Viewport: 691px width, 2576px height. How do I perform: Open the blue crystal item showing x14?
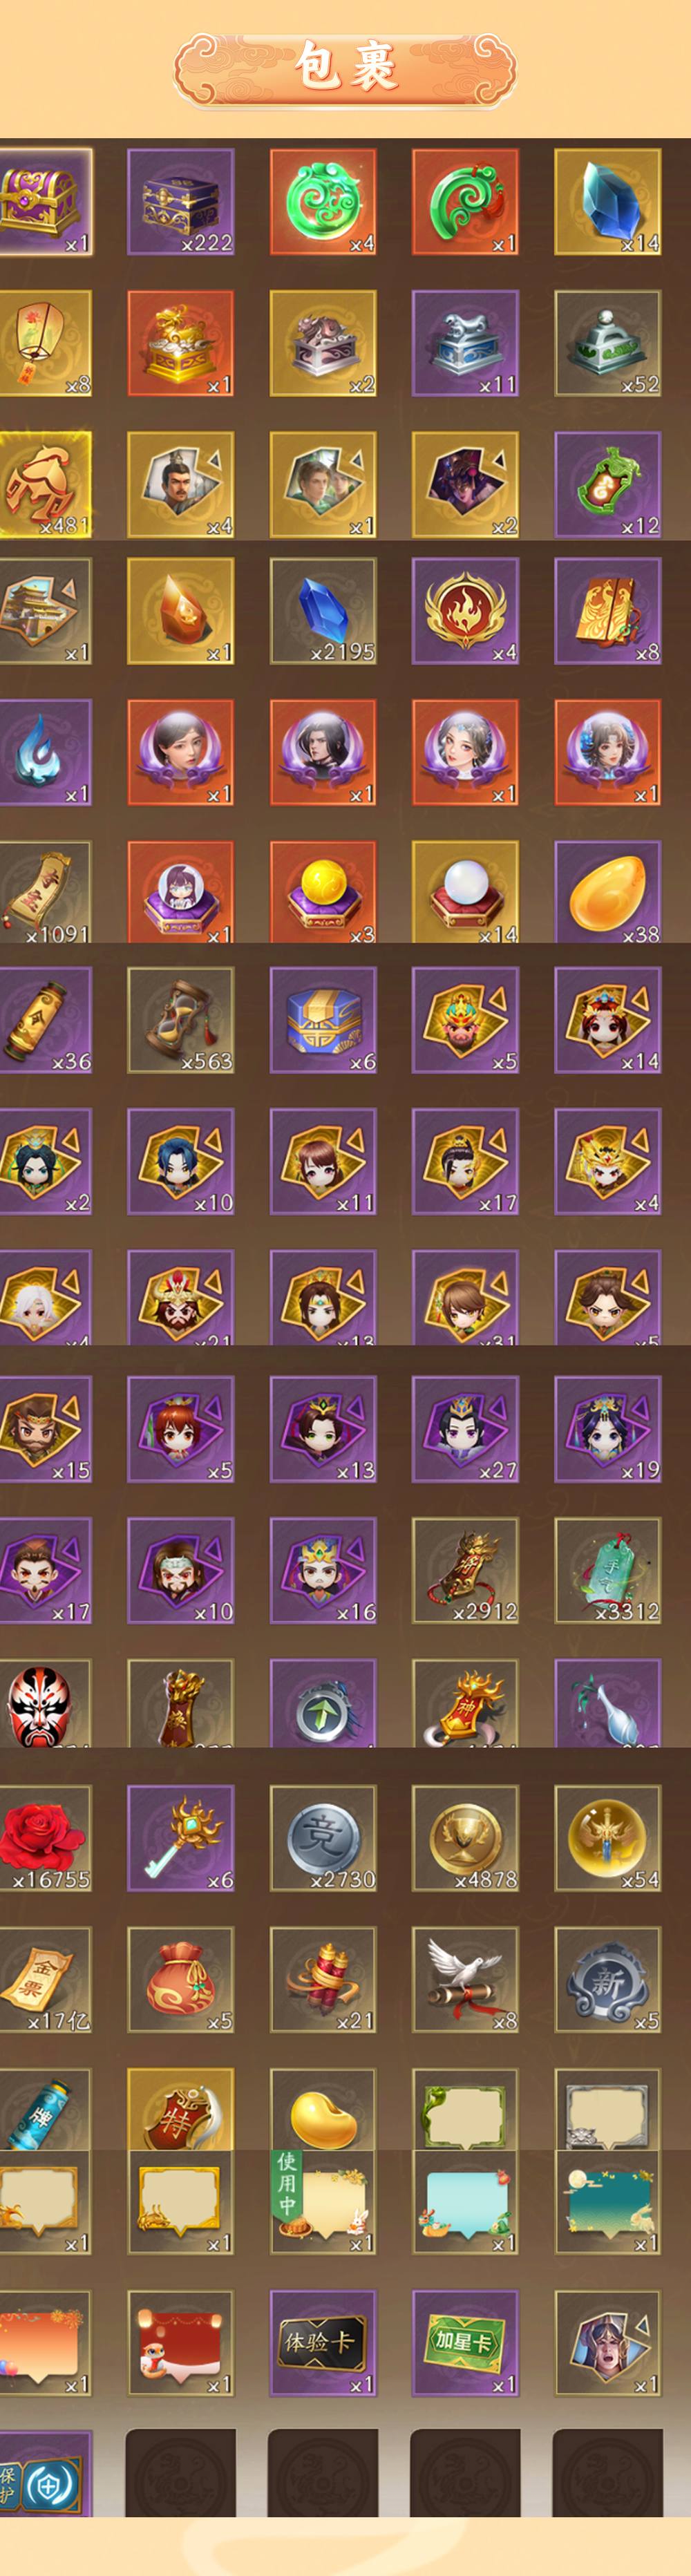(x=607, y=202)
